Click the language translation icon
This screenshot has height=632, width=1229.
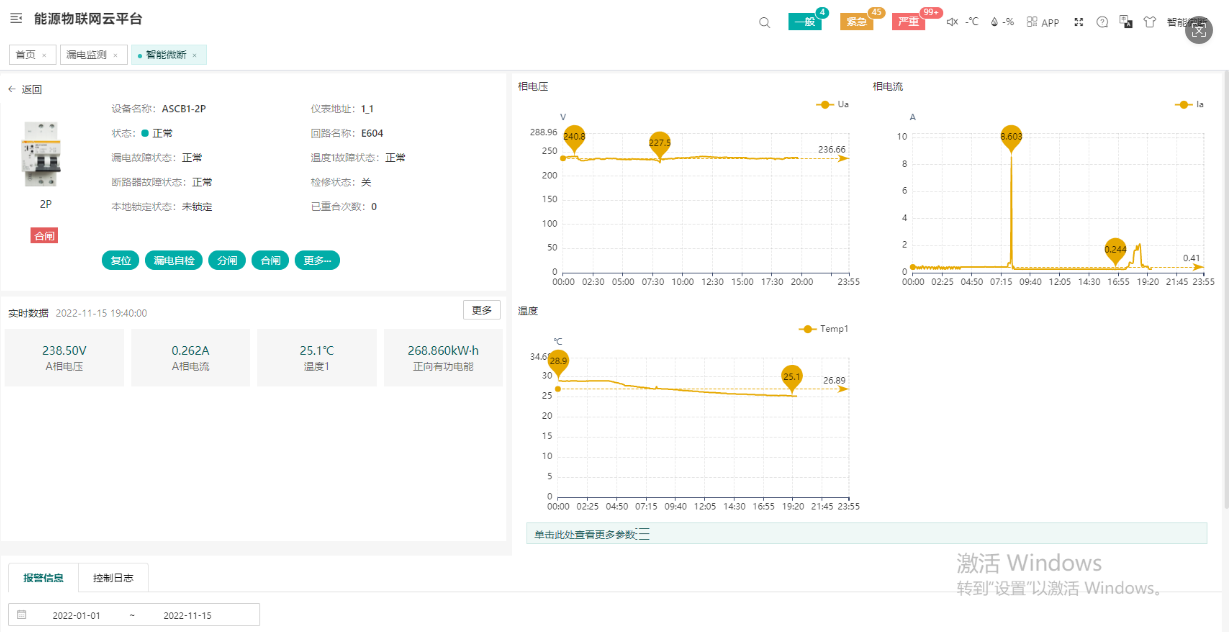click(x=1126, y=22)
